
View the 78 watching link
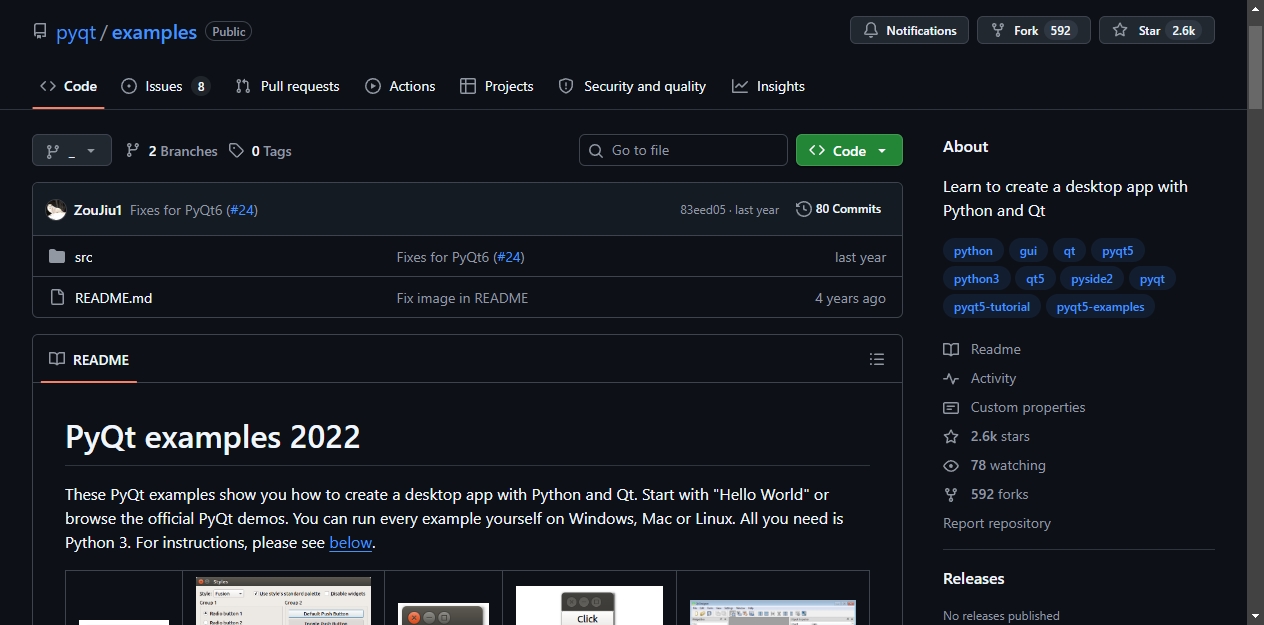pos(994,465)
